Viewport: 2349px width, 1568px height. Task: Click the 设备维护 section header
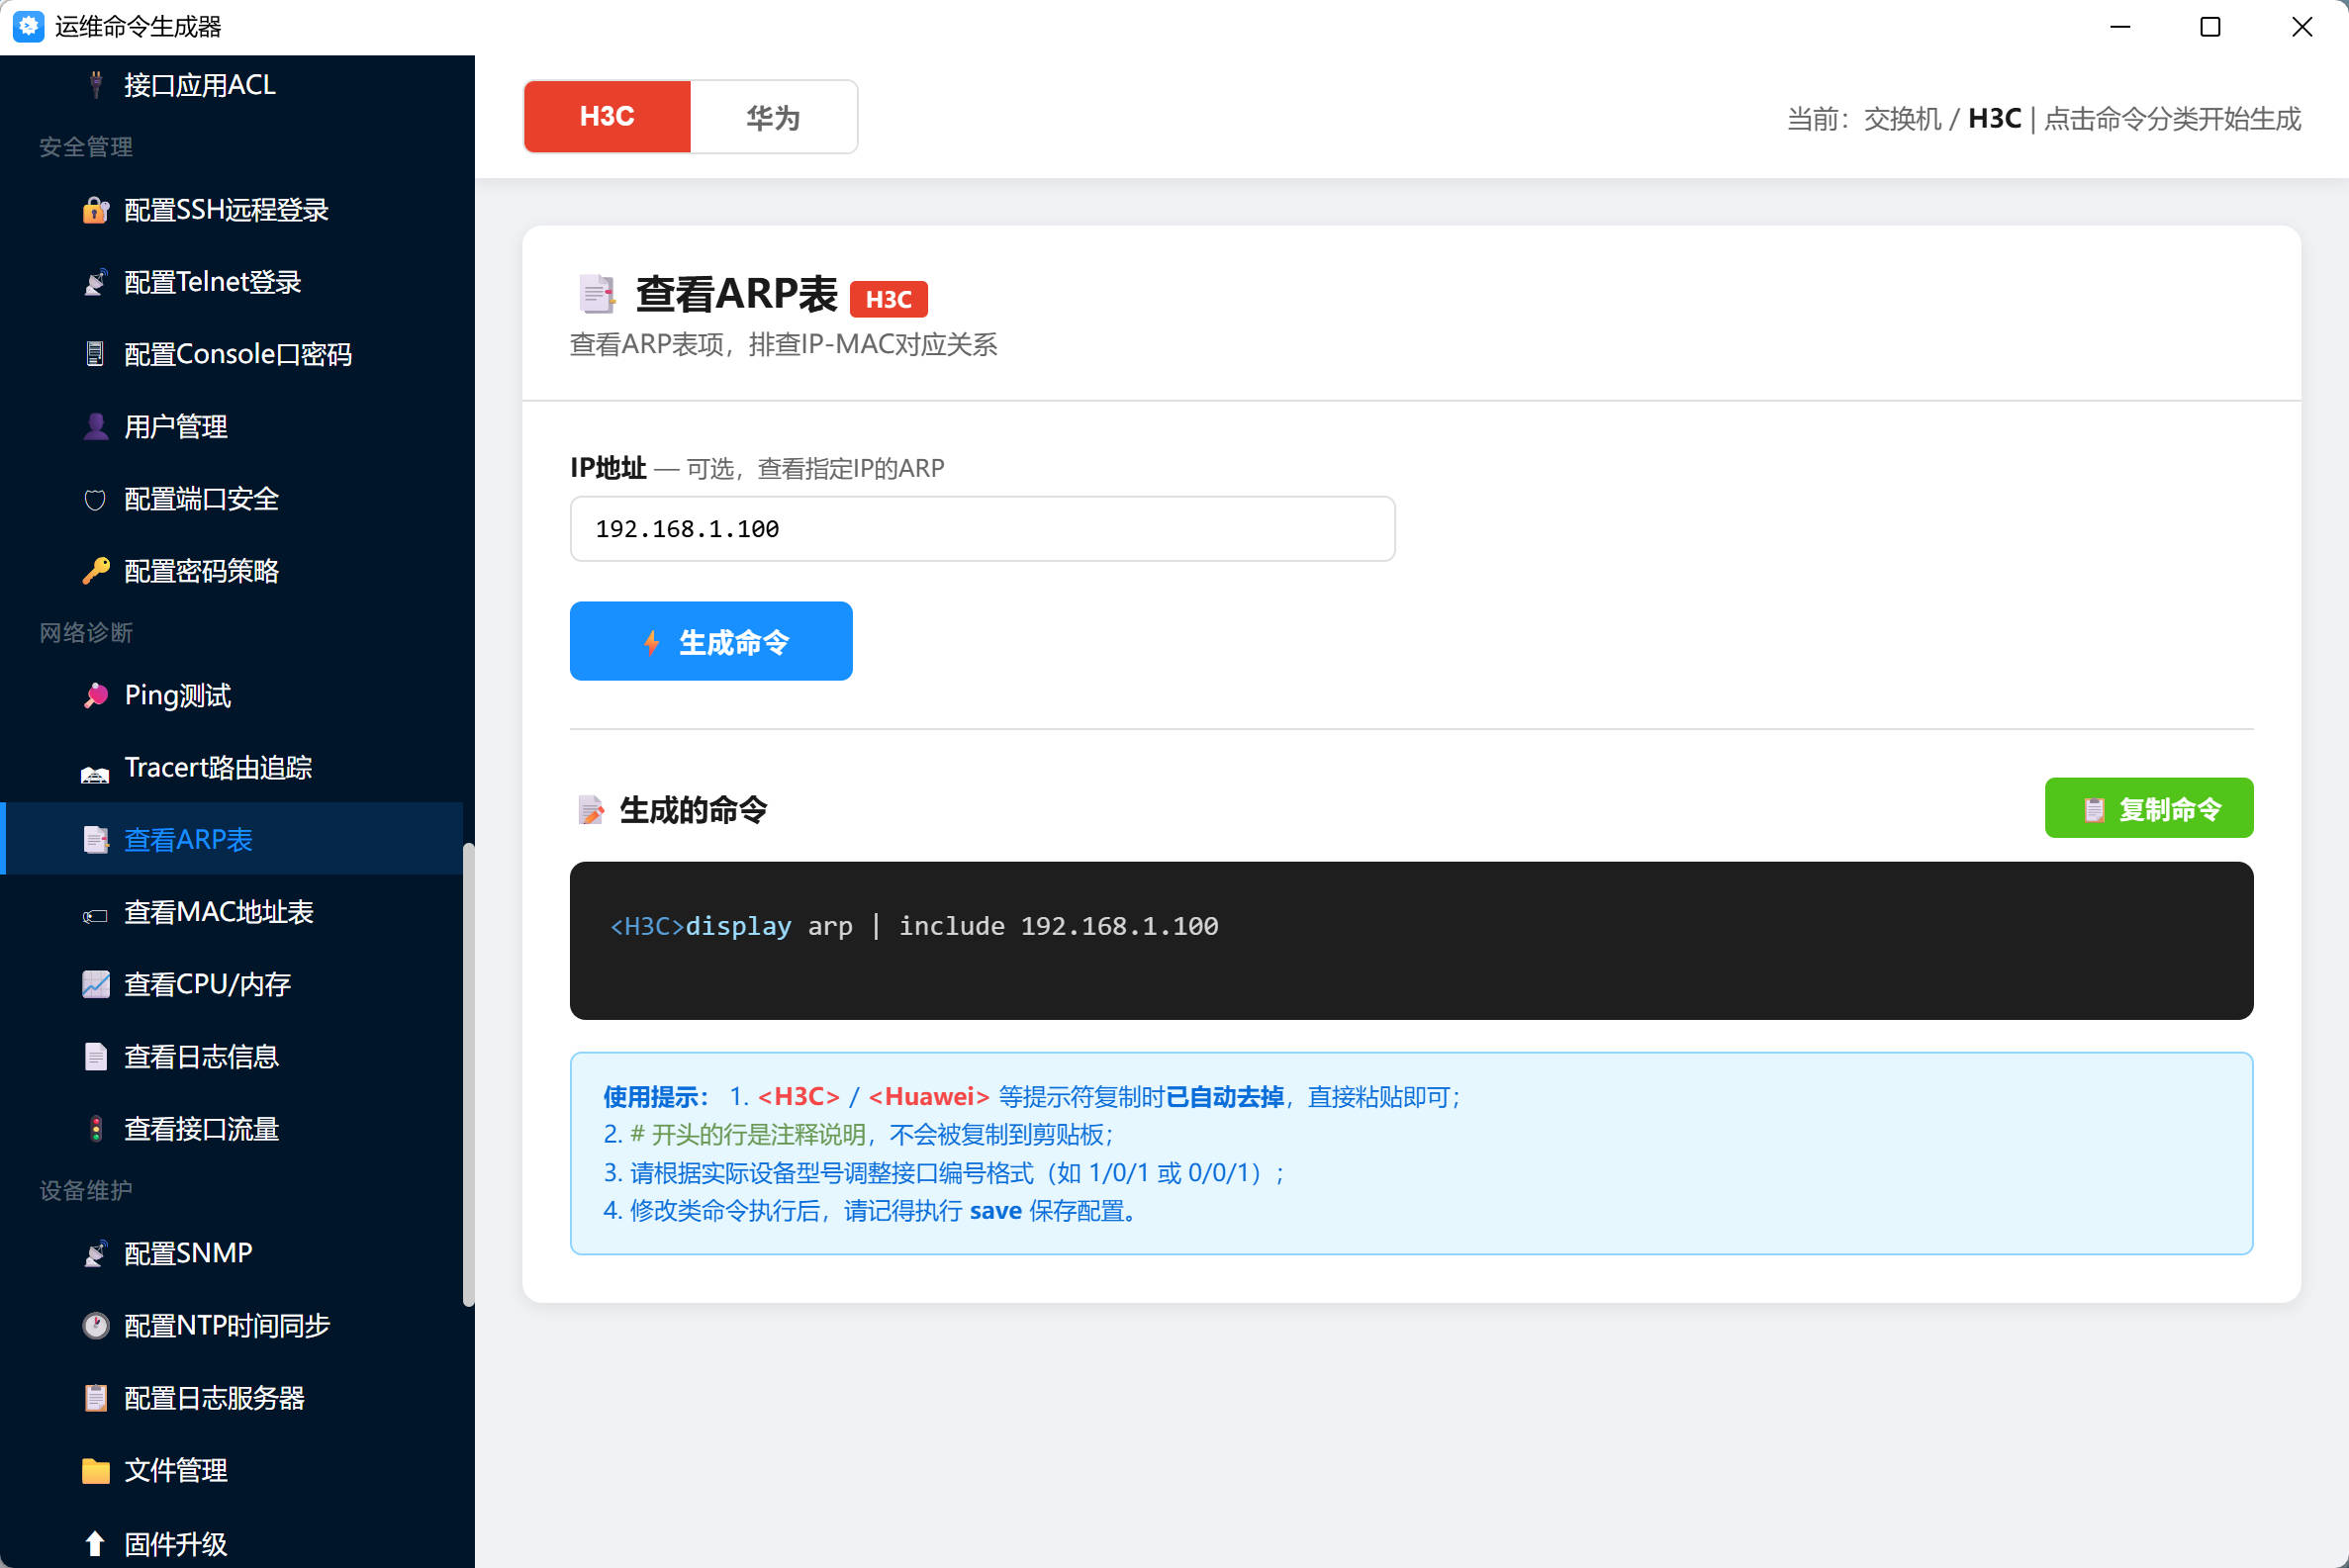tap(86, 1191)
